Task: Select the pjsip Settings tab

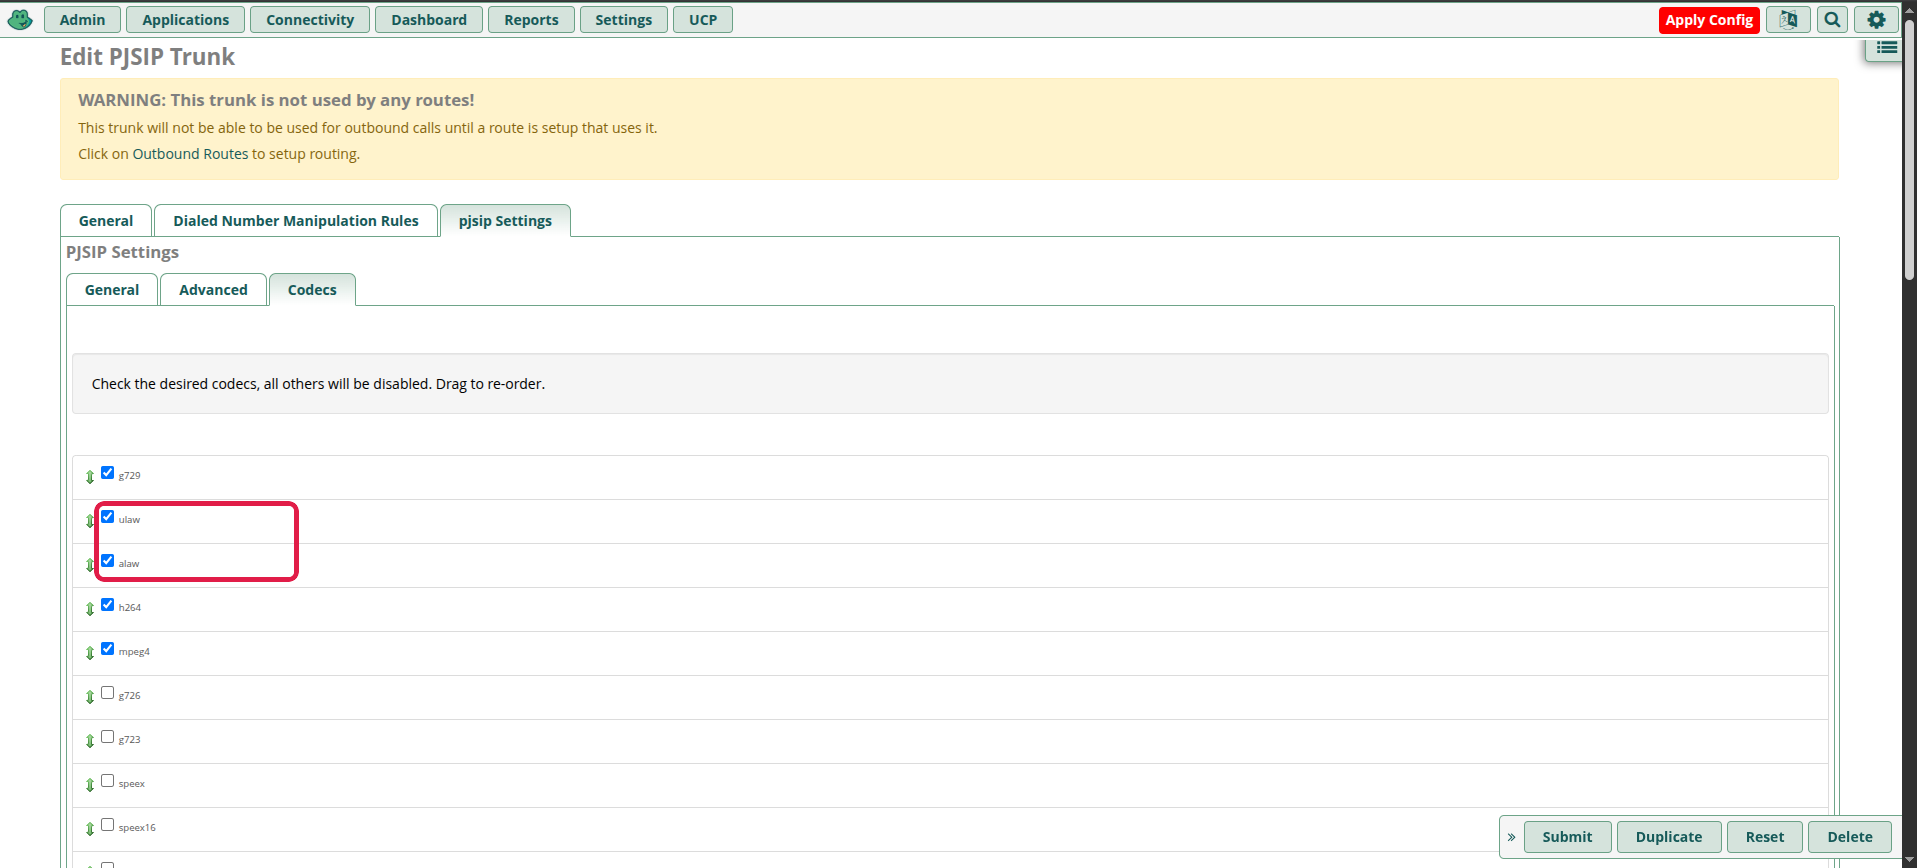Action: coord(505,221)
